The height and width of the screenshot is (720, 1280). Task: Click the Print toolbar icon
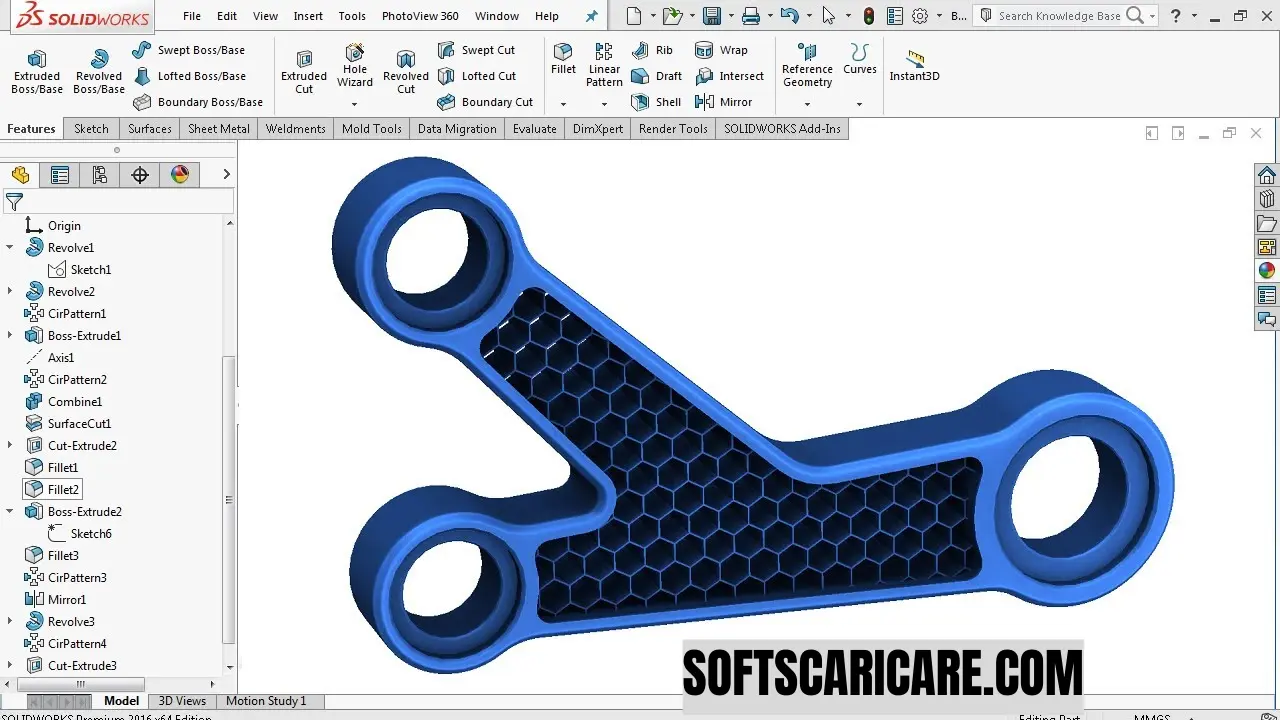pos(751,16)
